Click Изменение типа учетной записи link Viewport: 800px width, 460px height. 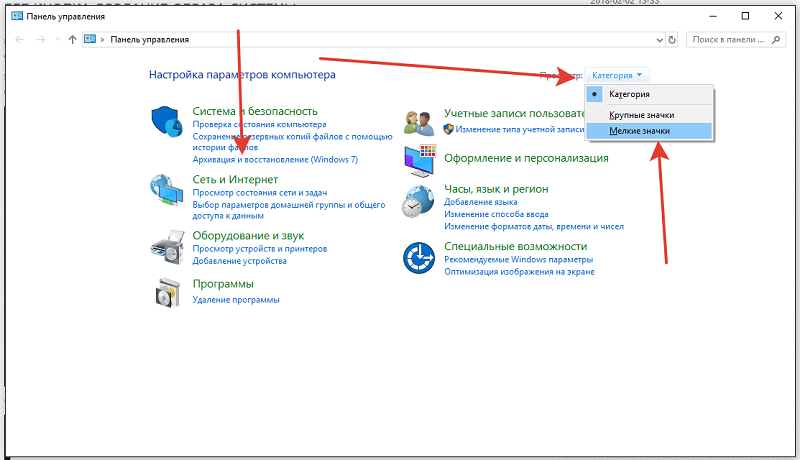520,130
